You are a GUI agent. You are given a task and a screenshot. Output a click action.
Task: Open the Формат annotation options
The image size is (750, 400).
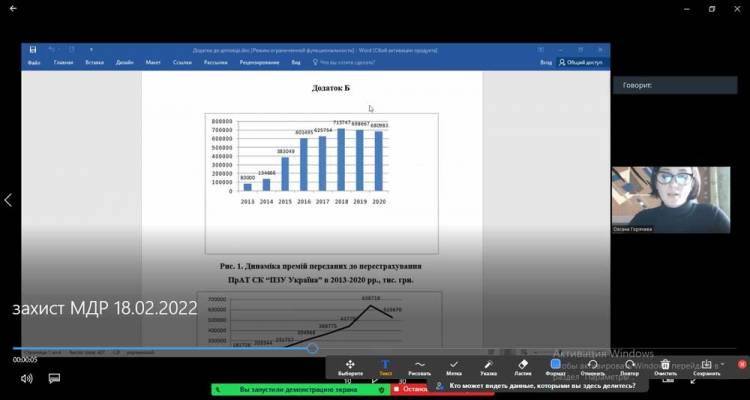tap(556, 367)
